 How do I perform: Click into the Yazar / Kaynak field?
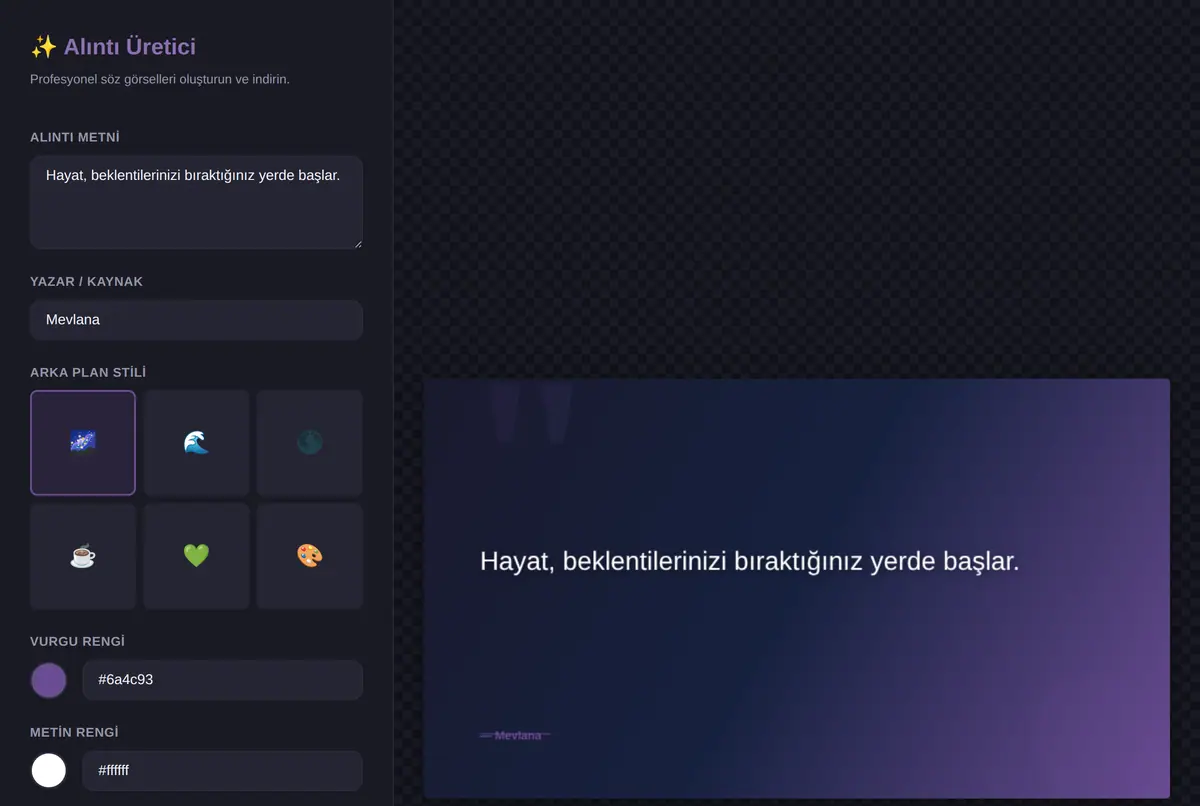(196, 320)
